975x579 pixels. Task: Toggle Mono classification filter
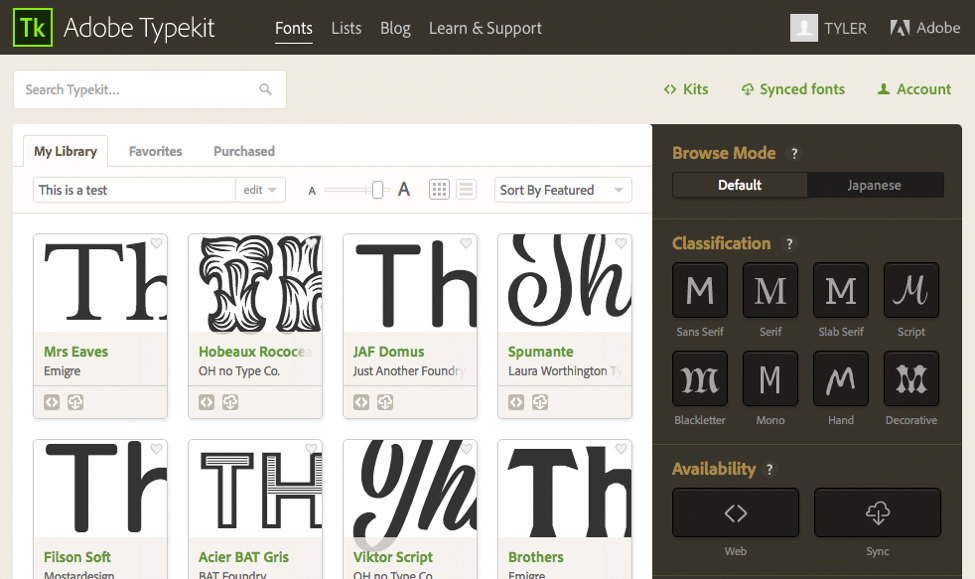click(x=770, y=378)
